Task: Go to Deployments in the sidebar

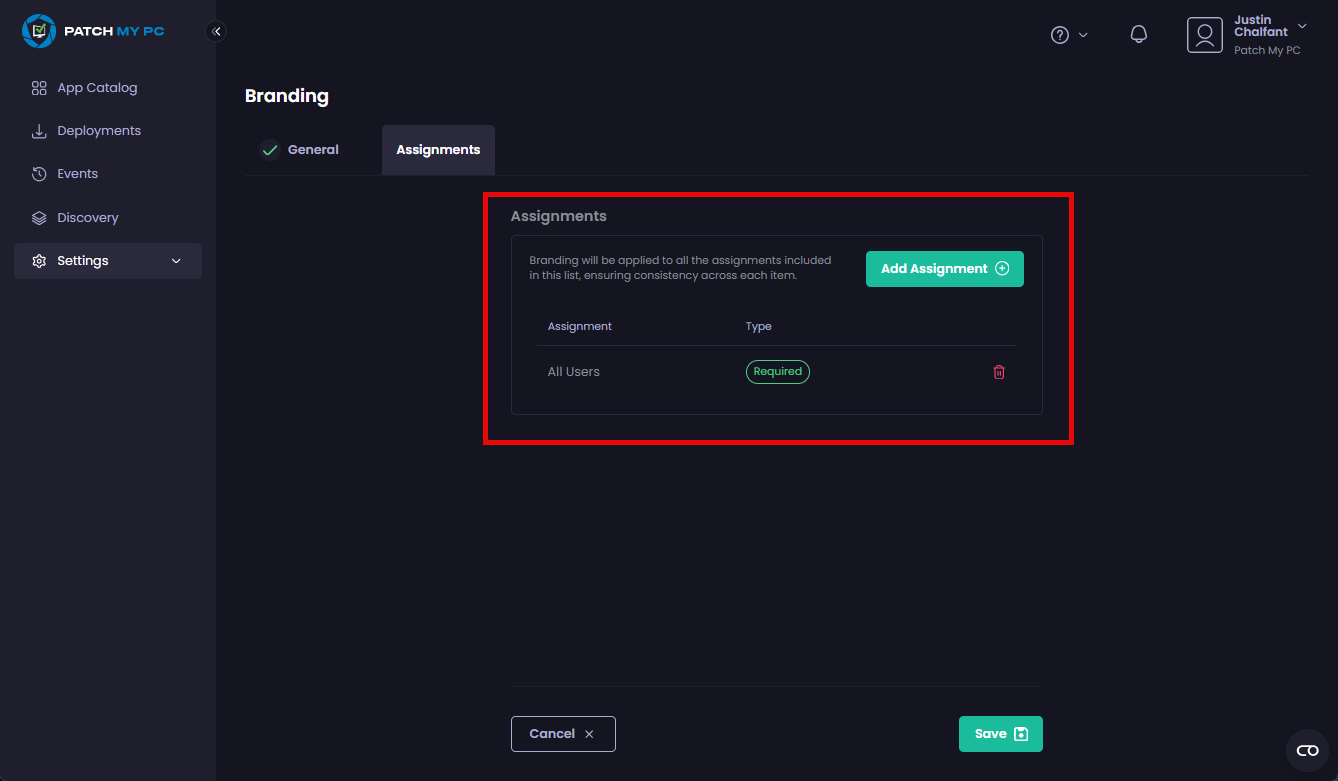Action: (x=98, y=131)
